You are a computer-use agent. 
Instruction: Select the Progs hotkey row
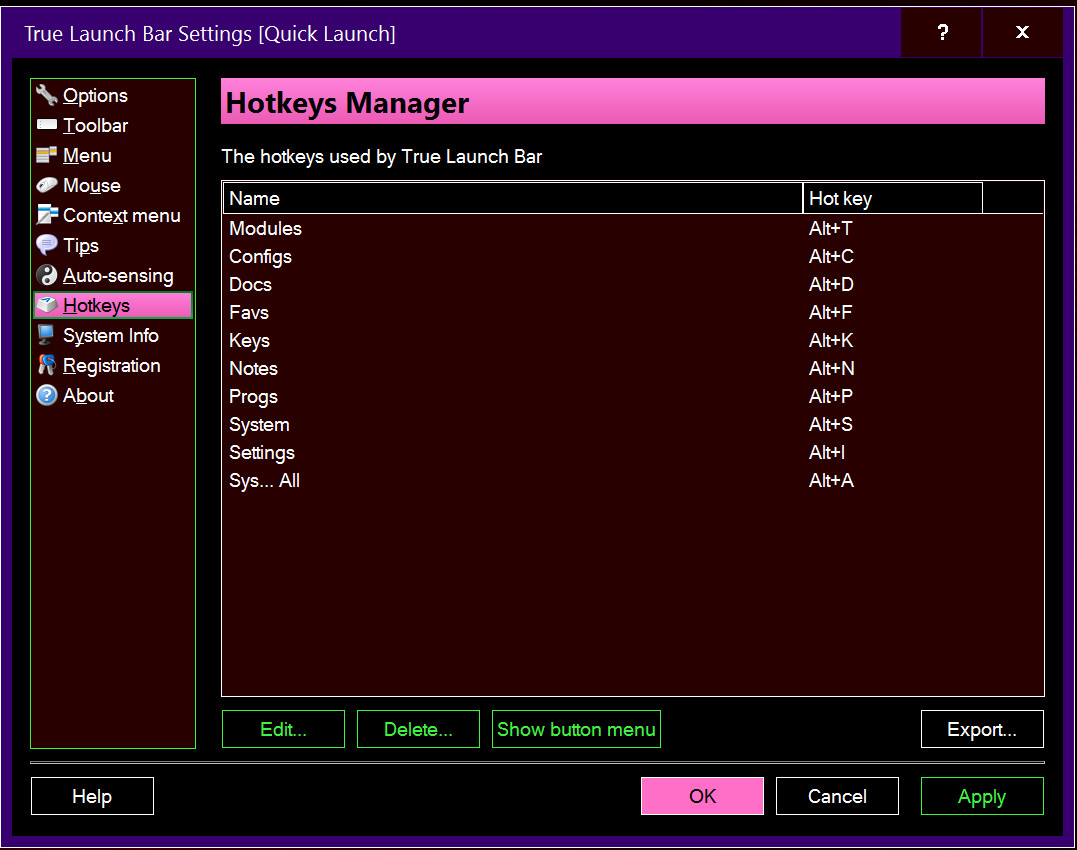633,397
